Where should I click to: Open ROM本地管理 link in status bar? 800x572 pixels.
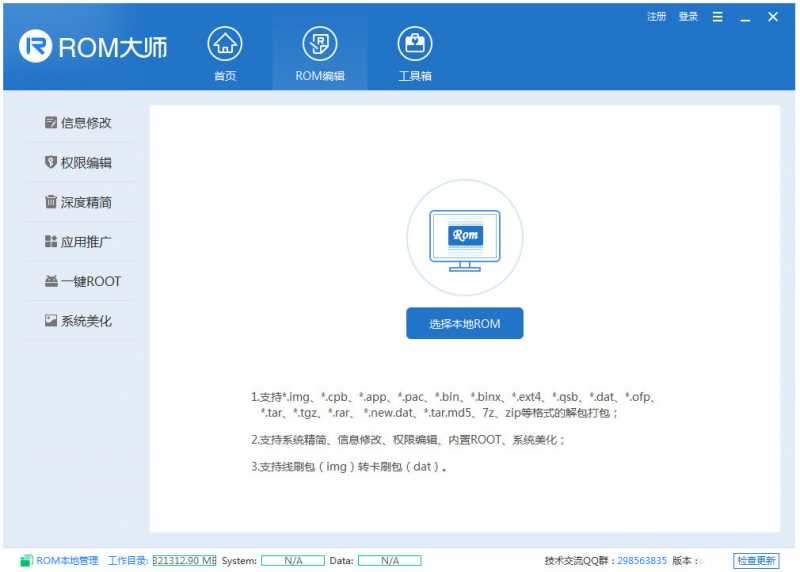point(67,561)
